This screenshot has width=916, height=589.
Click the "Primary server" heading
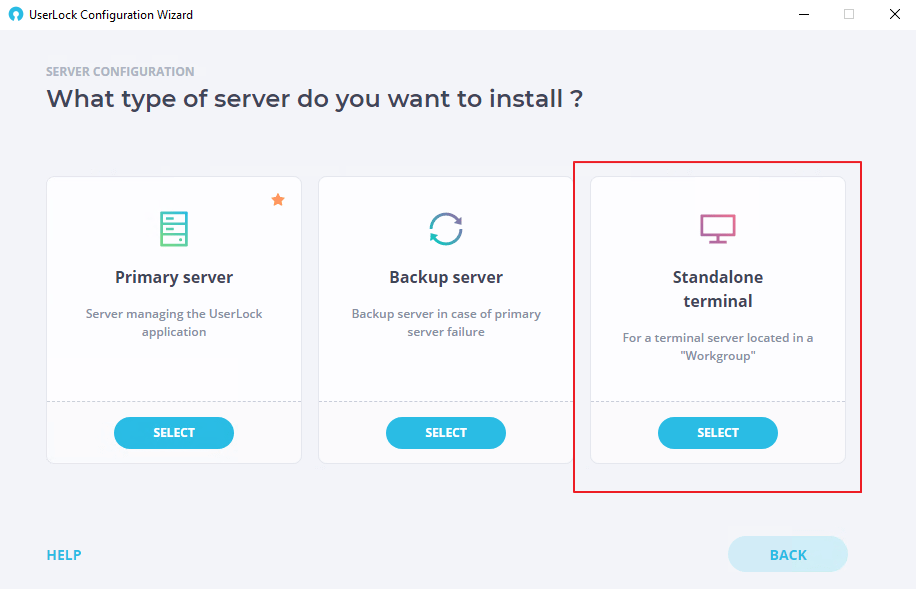pyautogui.click(x=174, y=278)
